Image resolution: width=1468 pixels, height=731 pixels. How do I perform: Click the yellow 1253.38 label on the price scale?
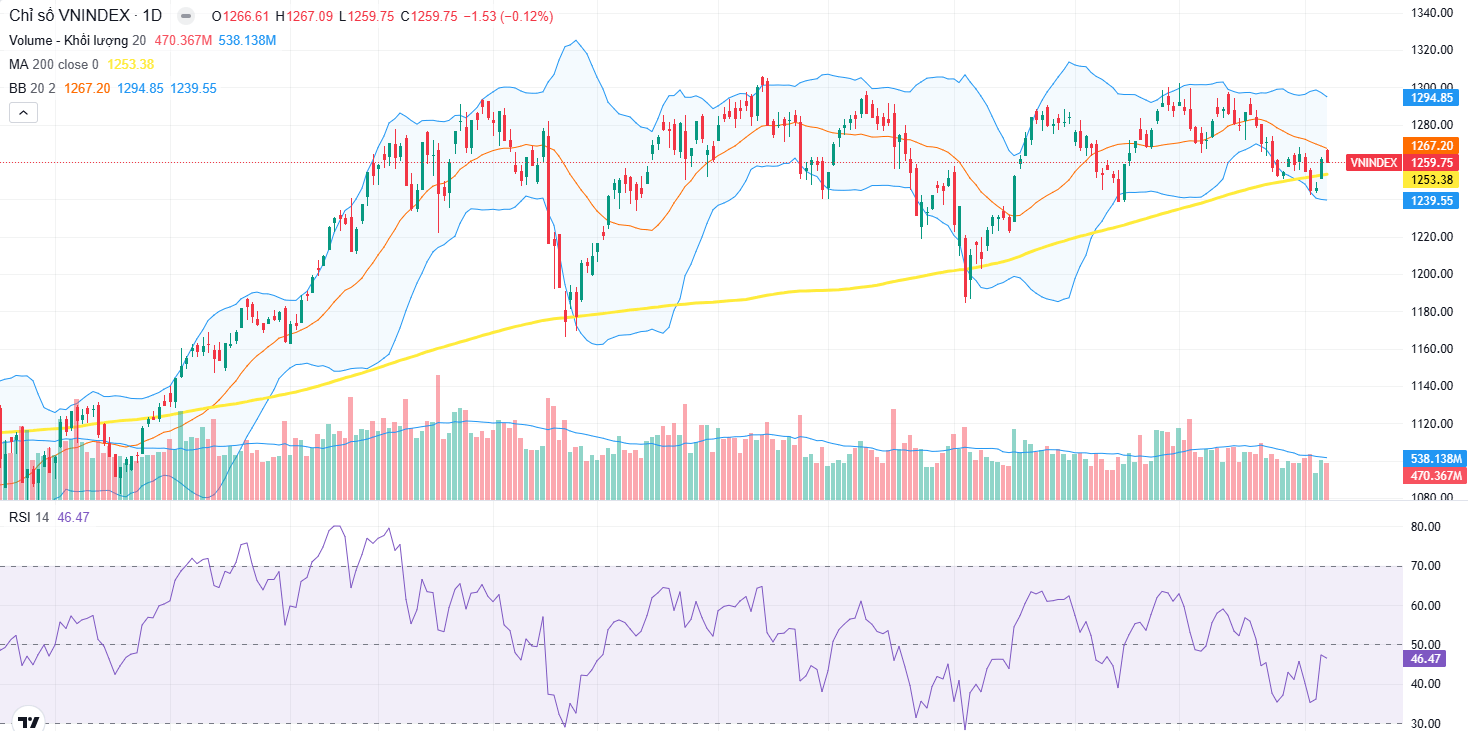pos(1432,179)
